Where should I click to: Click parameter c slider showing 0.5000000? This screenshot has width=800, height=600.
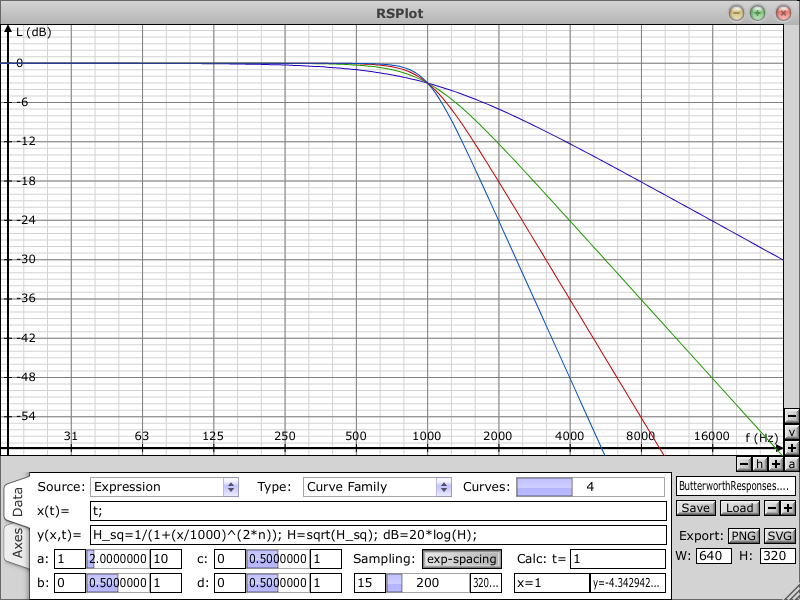278,559
